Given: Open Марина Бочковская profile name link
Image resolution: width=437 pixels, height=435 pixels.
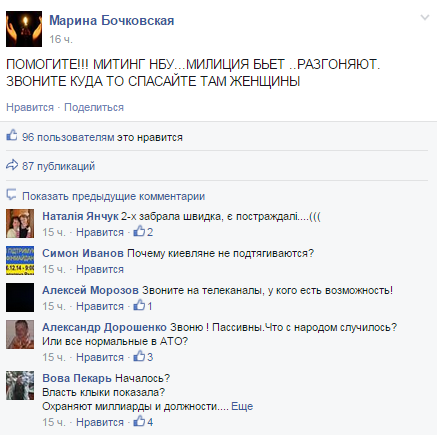Looking at the screenshot, I should click(112, 21).
